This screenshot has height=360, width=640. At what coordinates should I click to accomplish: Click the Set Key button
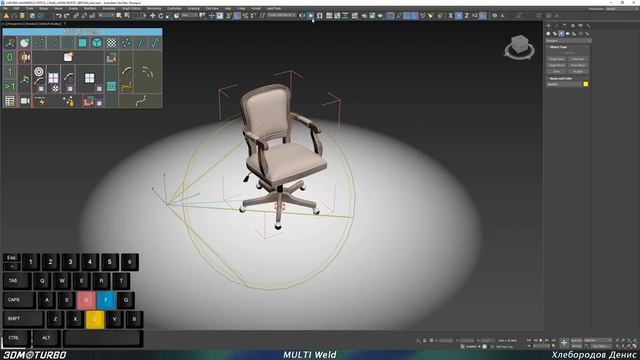(x=576, y=346)
